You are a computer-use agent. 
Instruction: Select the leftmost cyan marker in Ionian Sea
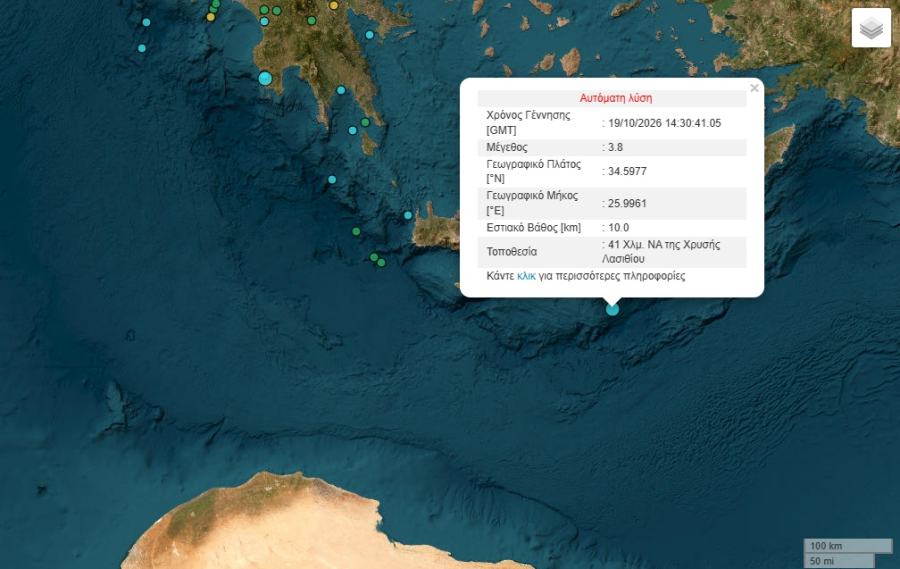pyautogui.click(x=142, y=48)
